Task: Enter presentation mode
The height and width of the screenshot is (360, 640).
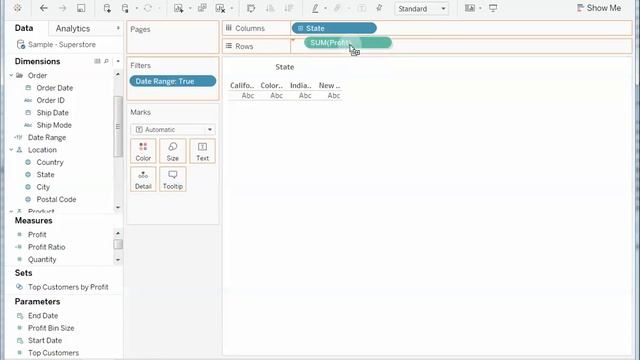Action: click(x=493, y=8)
